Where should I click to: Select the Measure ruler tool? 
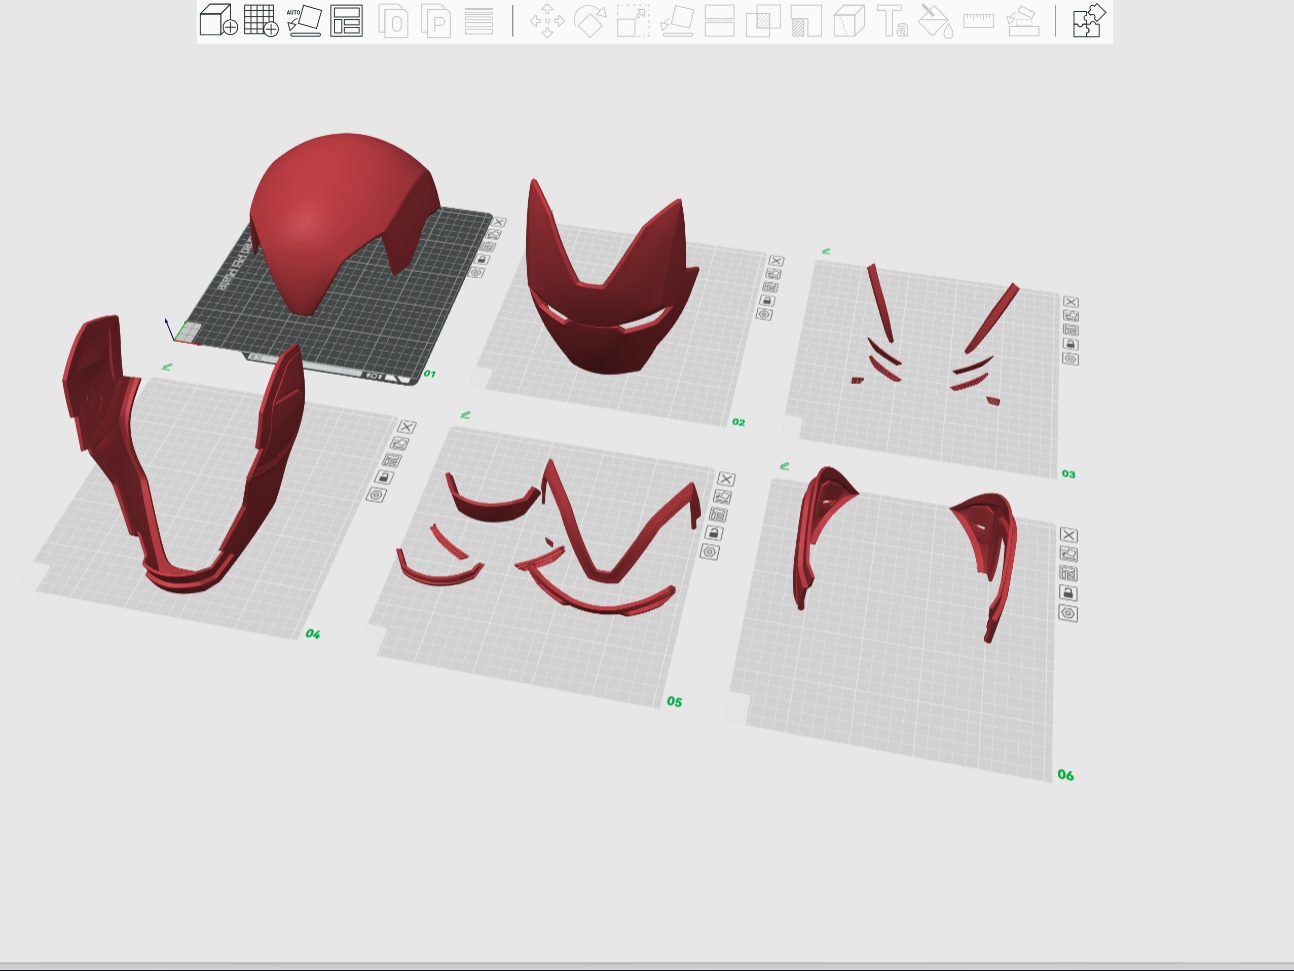(x=978, y=20)
